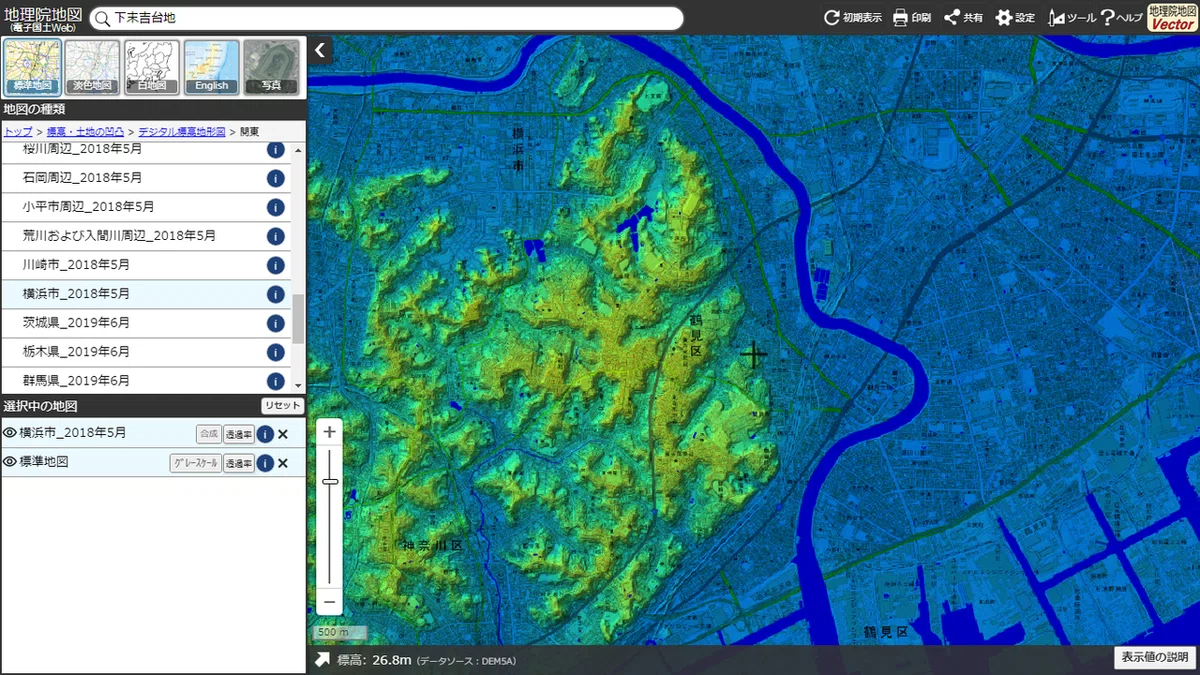
Task: Open 透過率 for 標準地図 layer
Action: 238,463
